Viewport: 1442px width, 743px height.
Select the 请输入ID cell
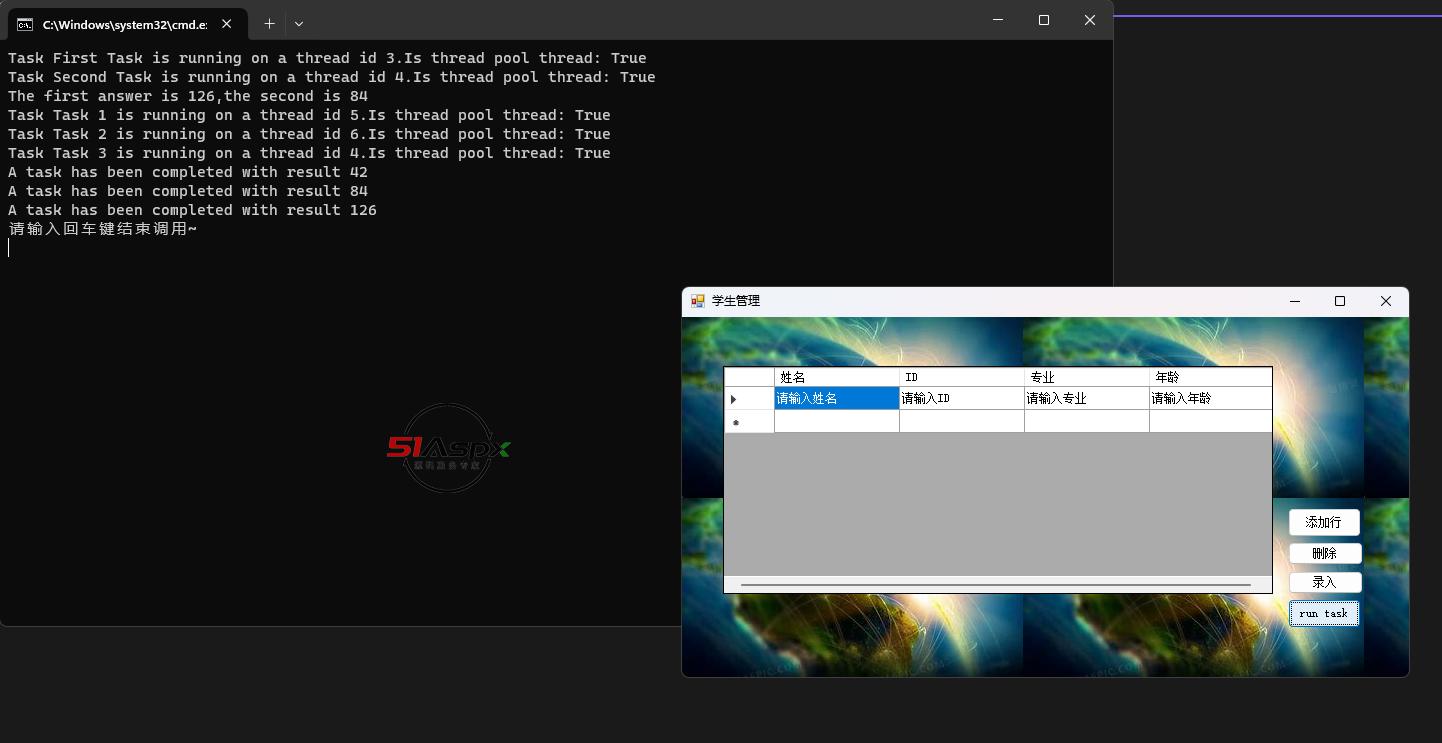click(961, 399)
